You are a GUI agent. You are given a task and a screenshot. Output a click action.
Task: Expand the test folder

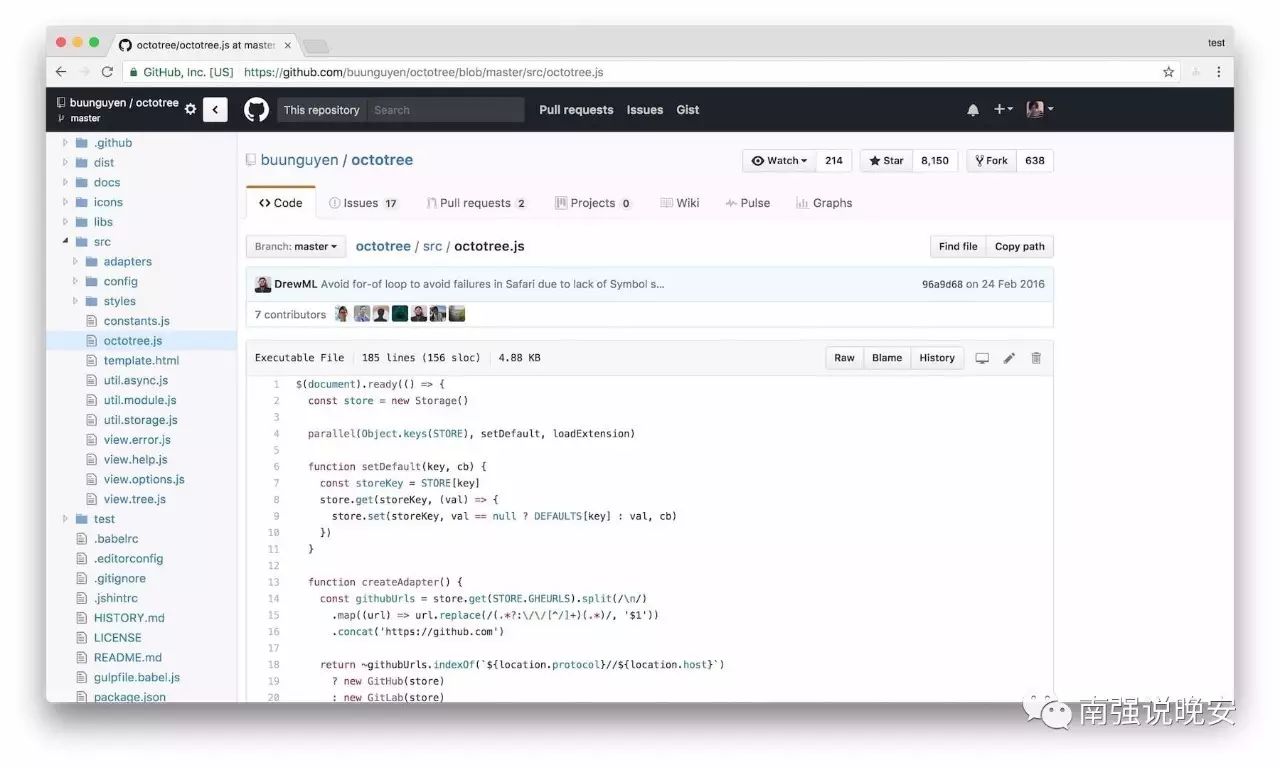tap(66, 519)
